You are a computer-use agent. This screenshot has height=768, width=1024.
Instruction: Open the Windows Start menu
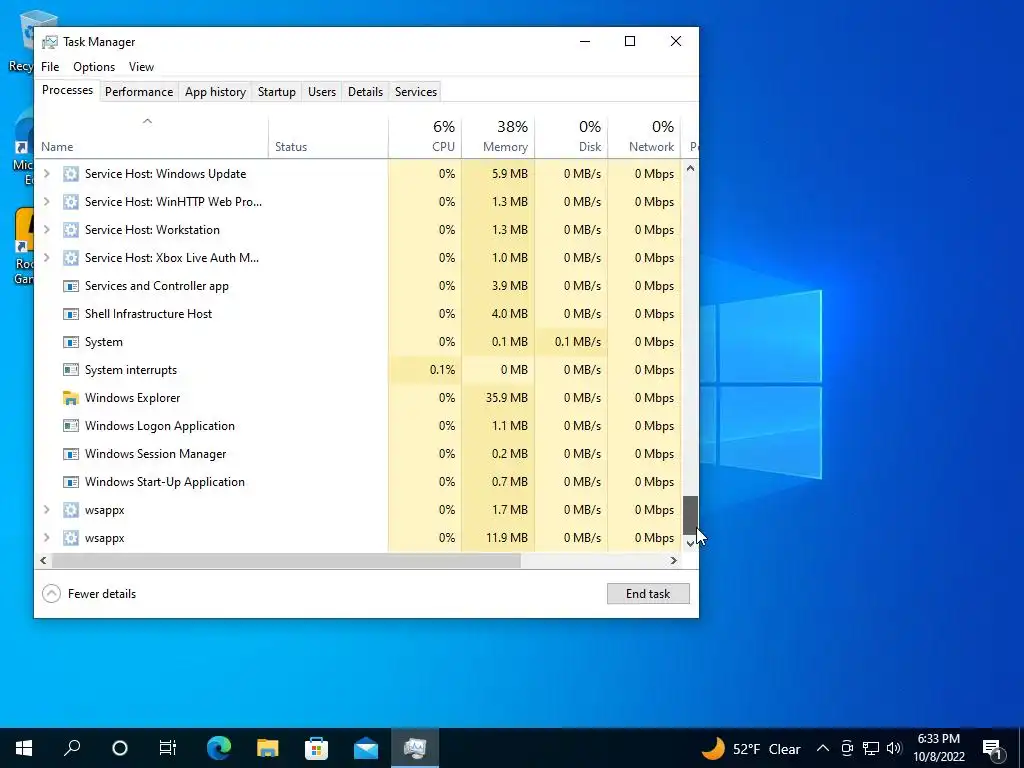coord(24,748)
